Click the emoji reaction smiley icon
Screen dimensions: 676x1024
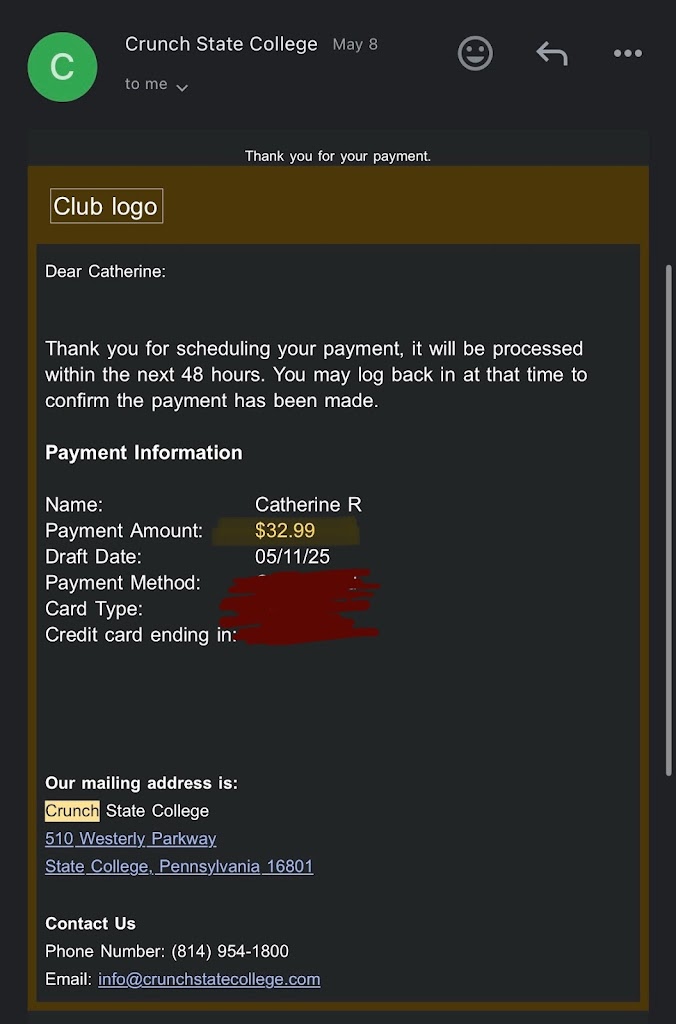point(475,53)
